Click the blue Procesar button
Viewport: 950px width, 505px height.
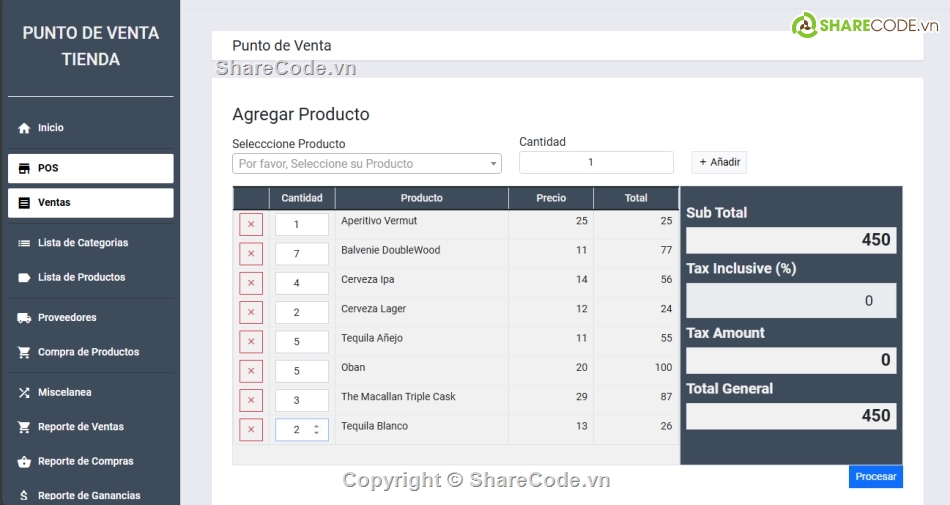click(875, 477)
